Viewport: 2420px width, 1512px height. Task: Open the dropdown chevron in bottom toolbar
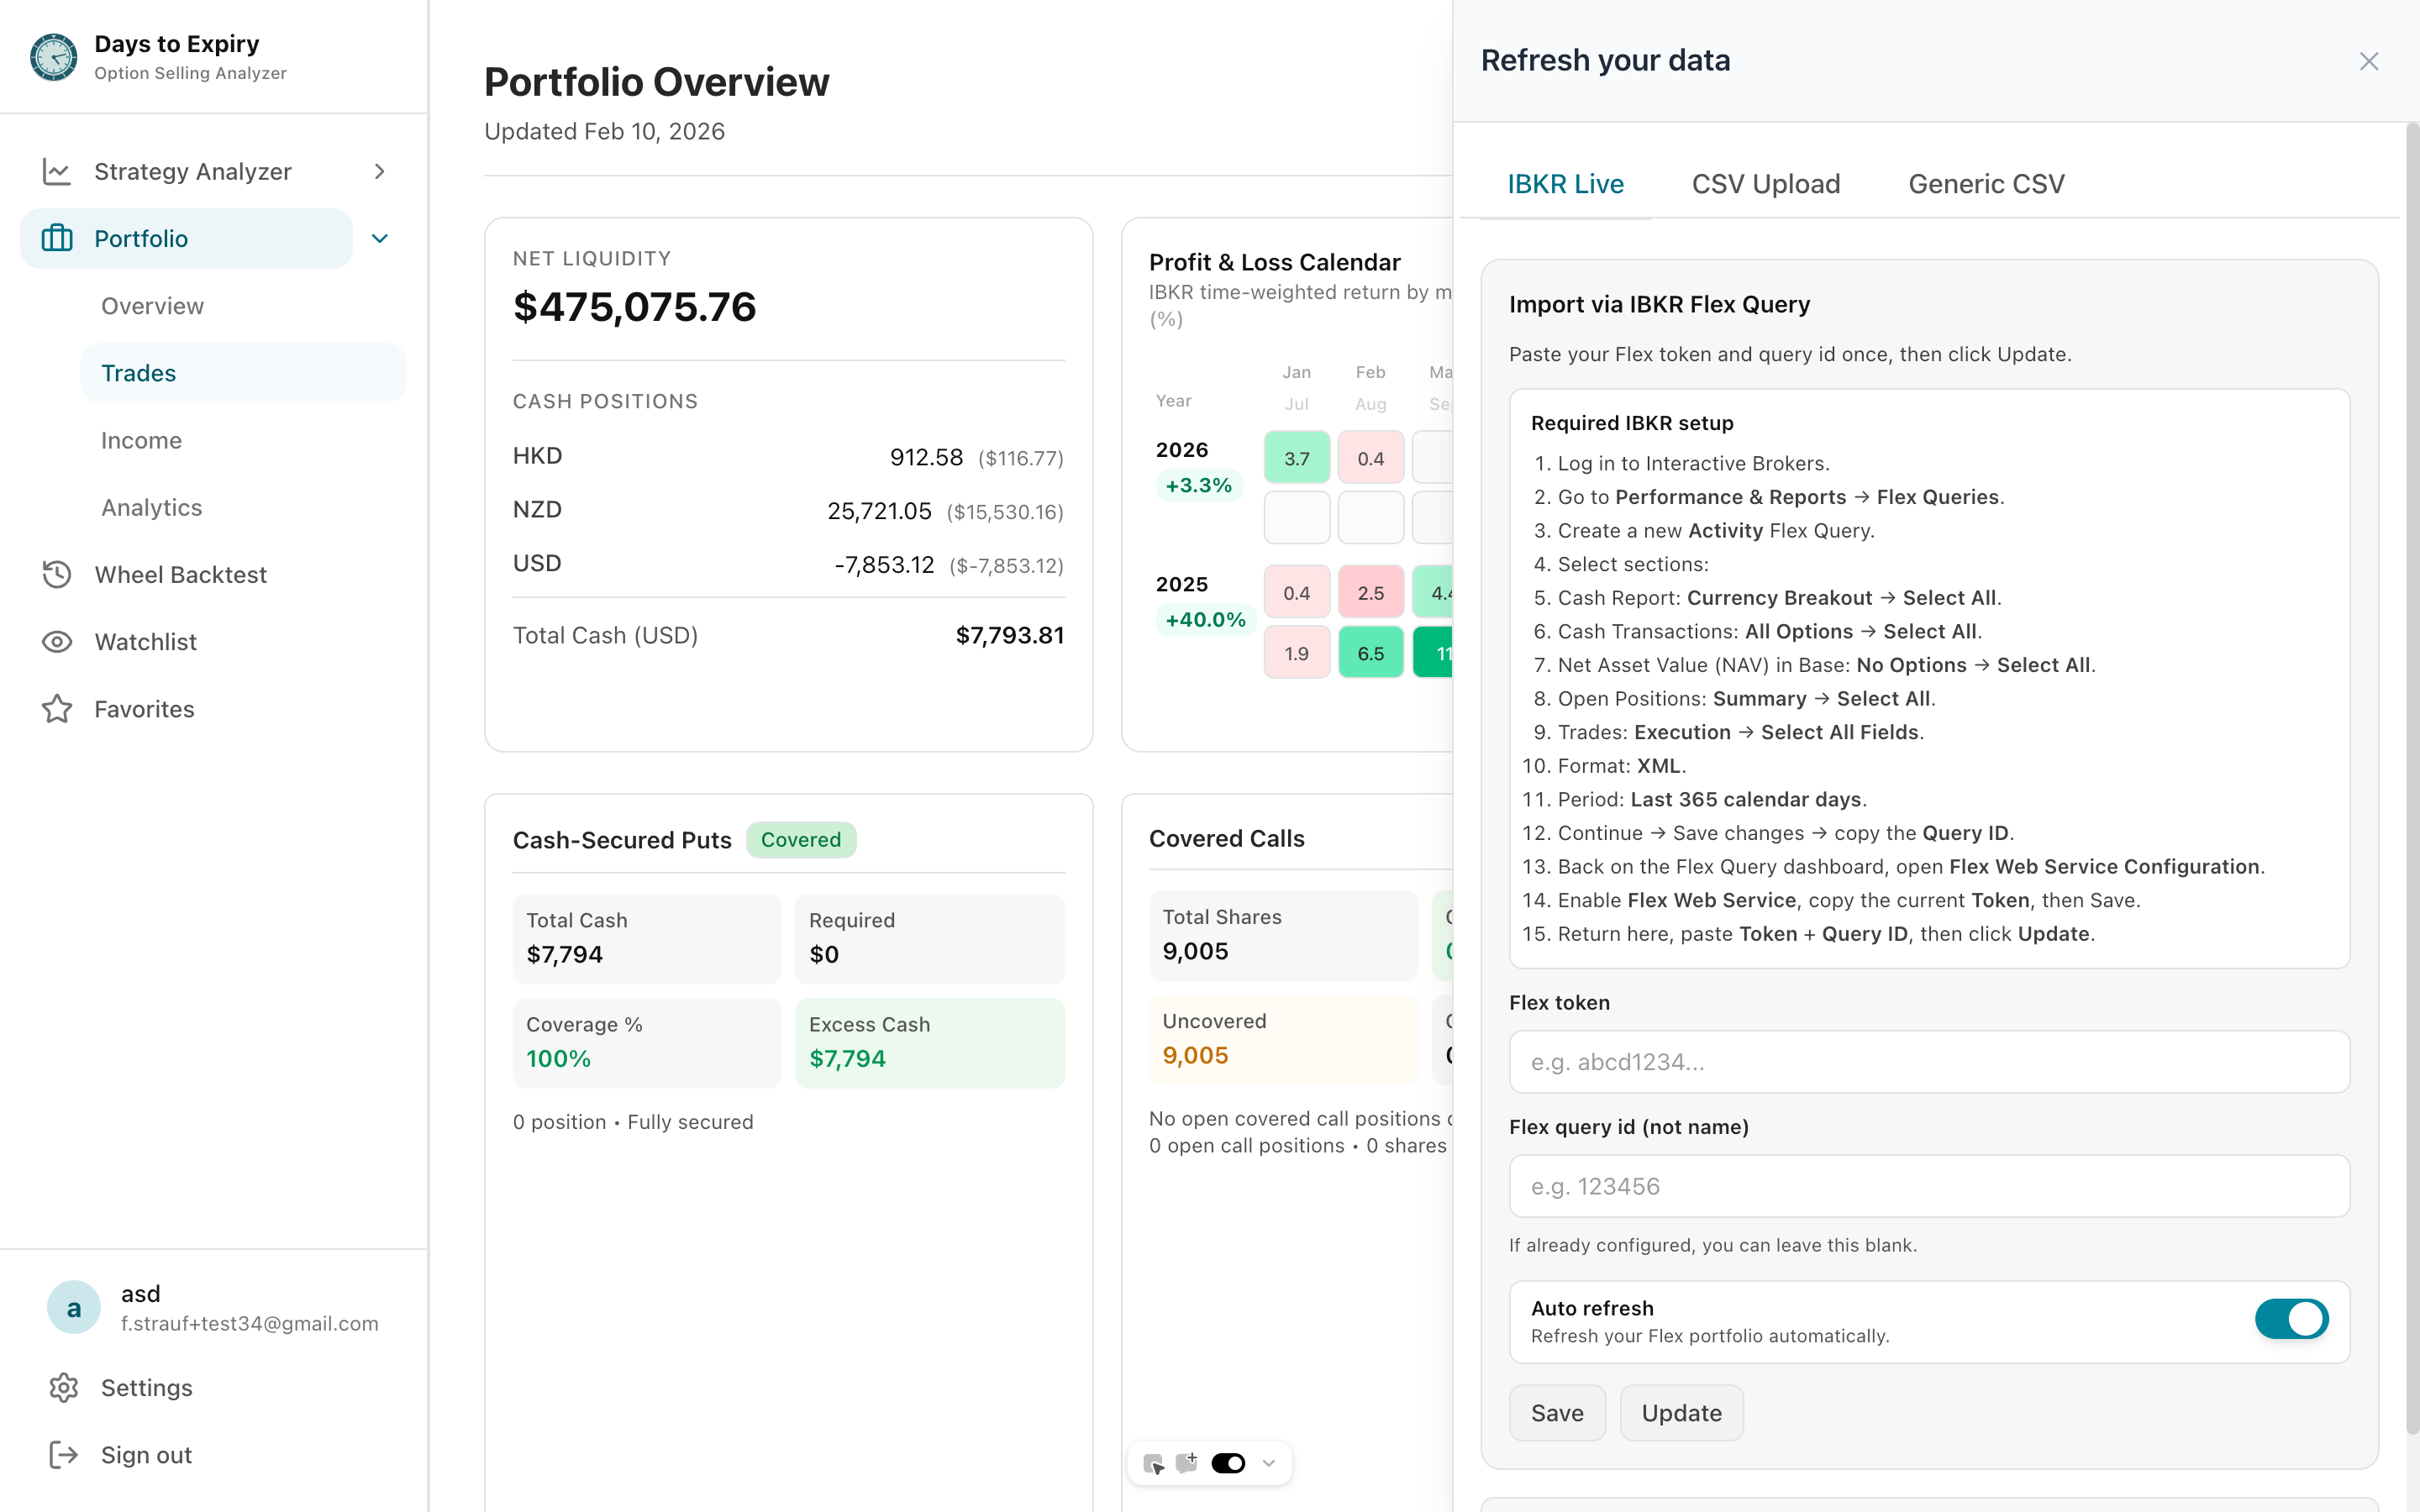click(x=1269, y=1463)
